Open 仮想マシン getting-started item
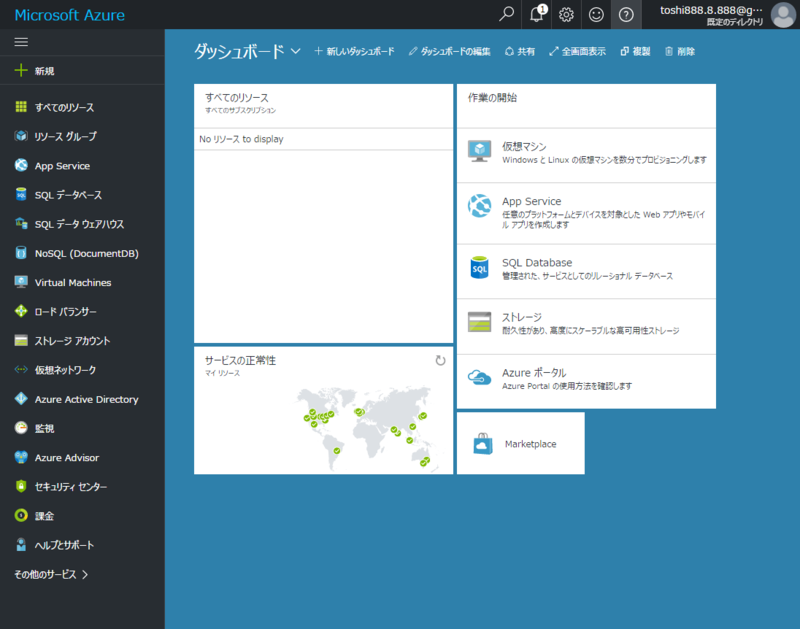The height and width of the screenshot is (629, 800). (x=586, y=155)
